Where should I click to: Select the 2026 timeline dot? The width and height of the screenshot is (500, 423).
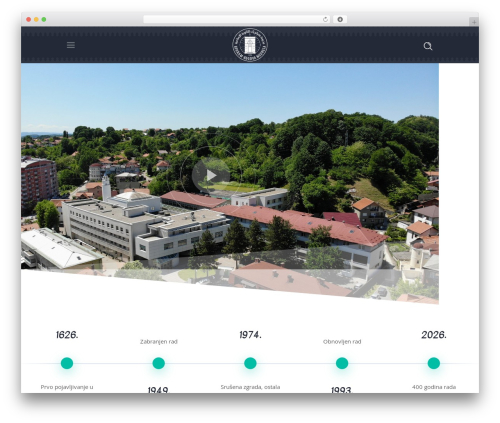[434, 363]
